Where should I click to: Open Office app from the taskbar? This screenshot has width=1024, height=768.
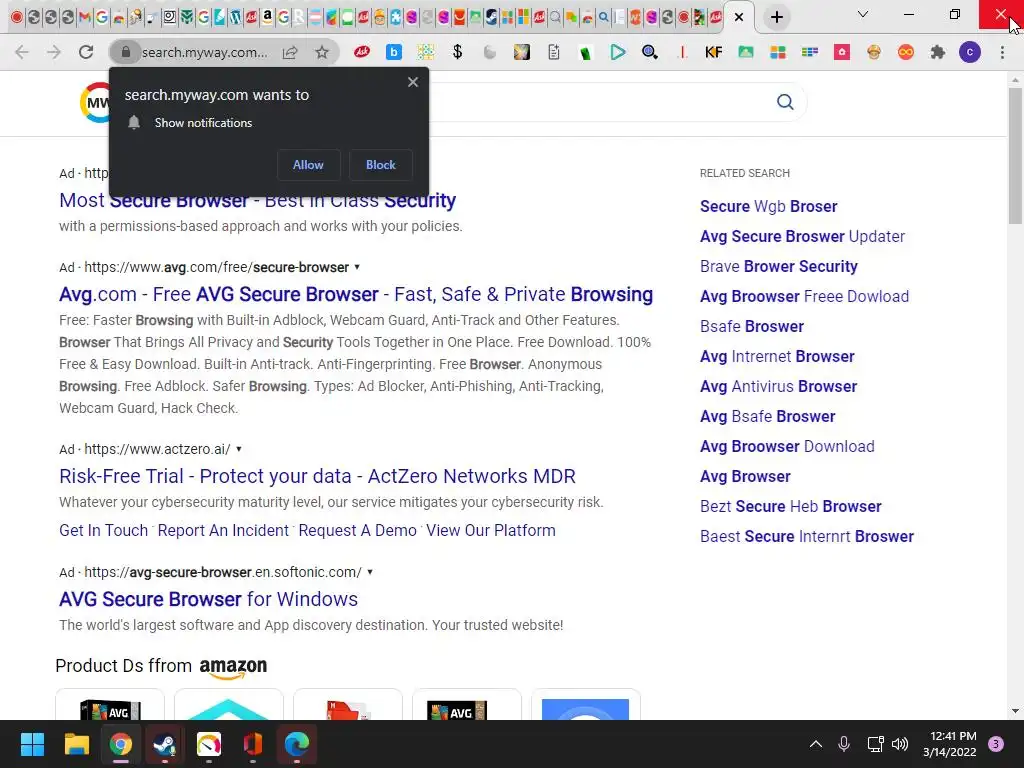coord(253,744)
